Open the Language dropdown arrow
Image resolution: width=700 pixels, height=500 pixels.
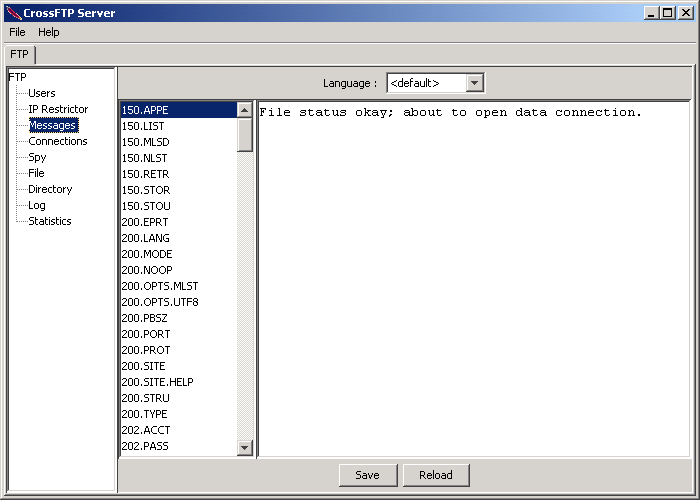pyautogui.click(x=475, y=83)
